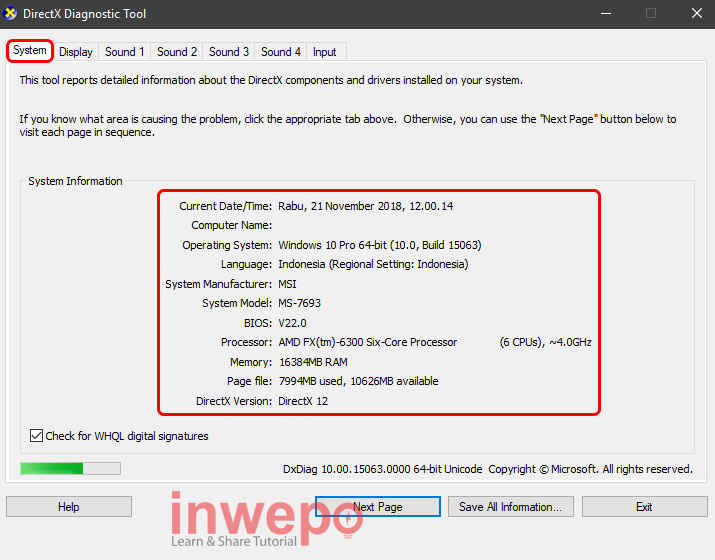Click the 'DirectX Diagnostic Tool' window title
This screenshot has height=560, width=715.
[84, 14]
